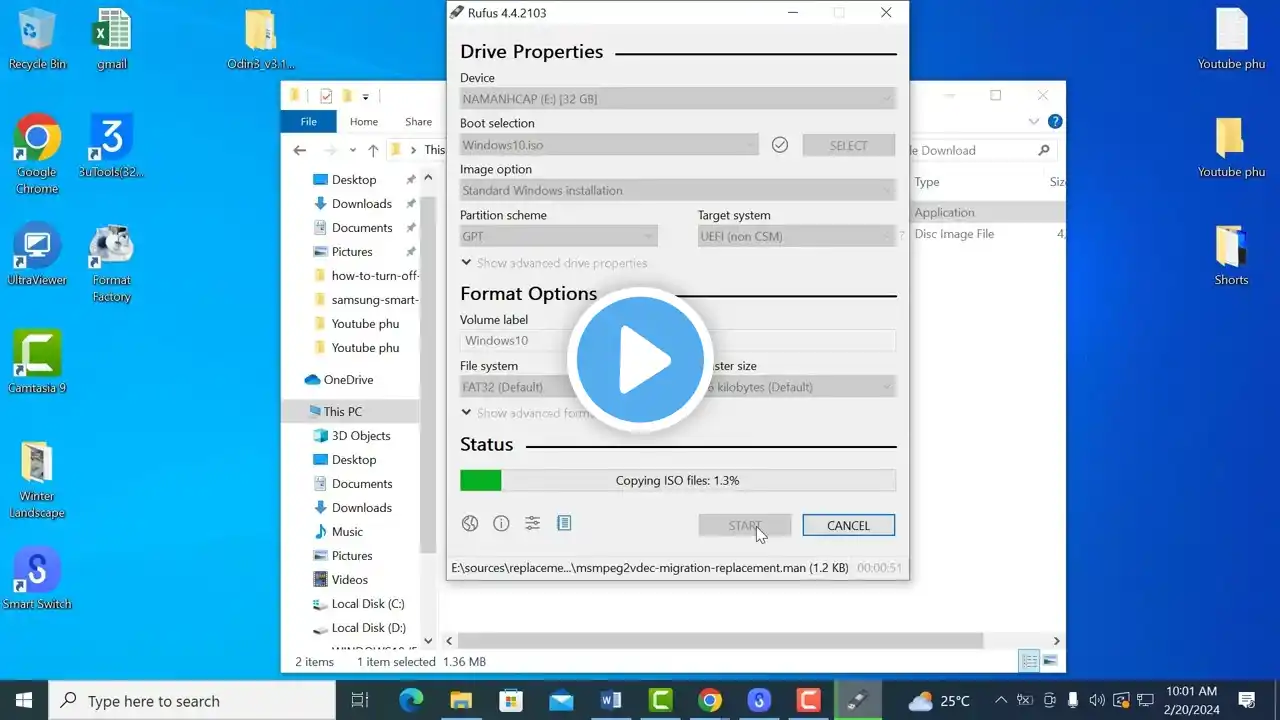The image size is (1280, 720).
Task: Open Microsoft Store from taskbar
Action: 510,700
